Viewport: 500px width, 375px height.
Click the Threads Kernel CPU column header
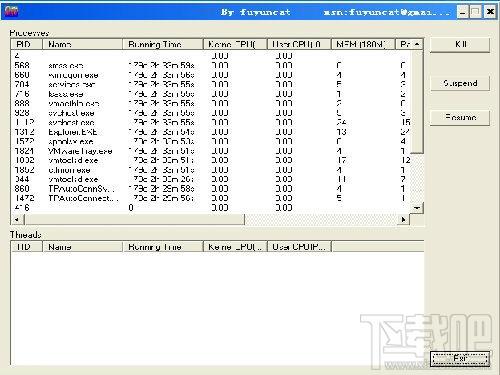(x=235, y=247)
